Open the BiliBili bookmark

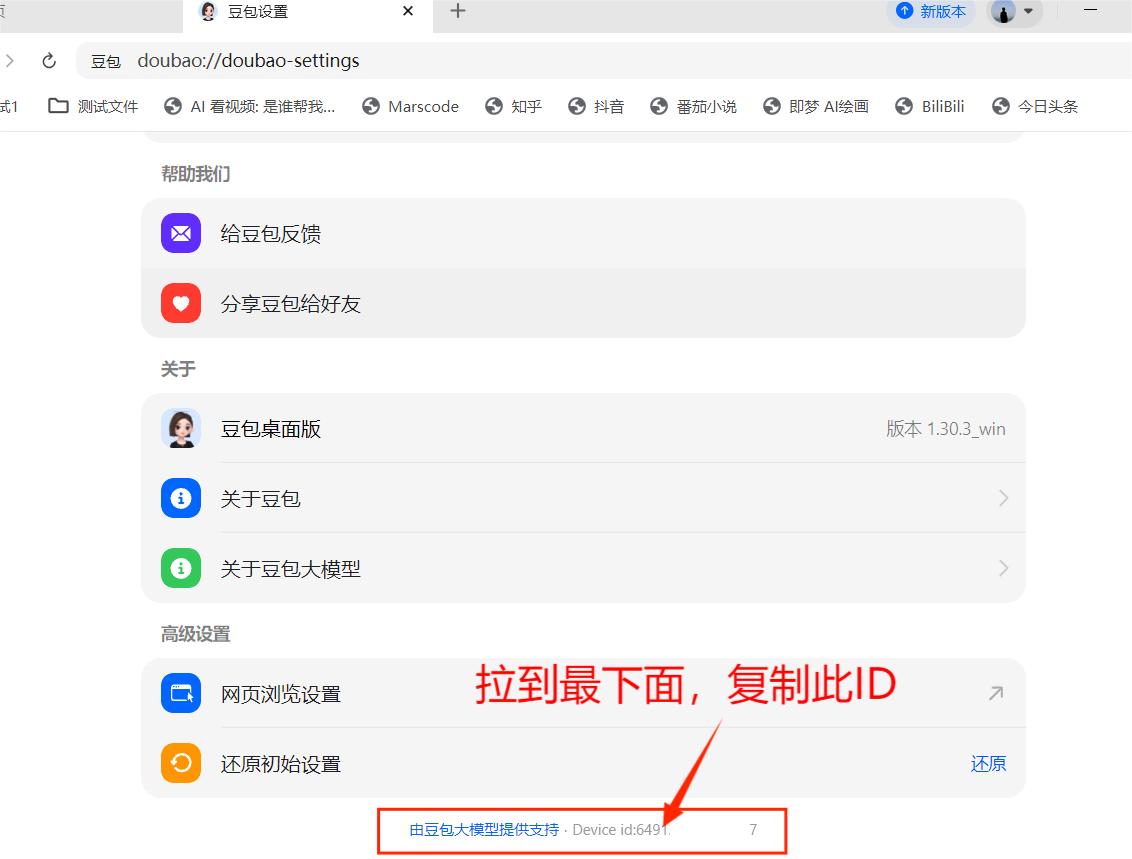tap(930, 106)
